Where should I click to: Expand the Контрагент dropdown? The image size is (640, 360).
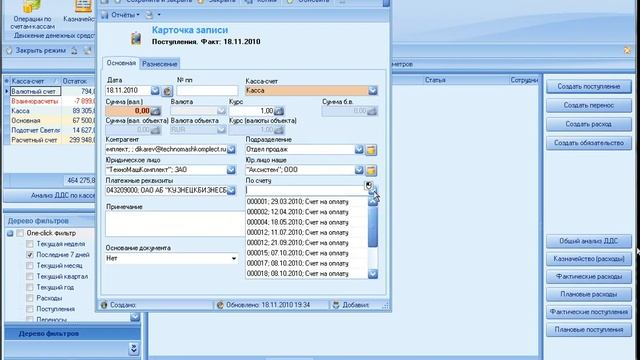point(231,149)
